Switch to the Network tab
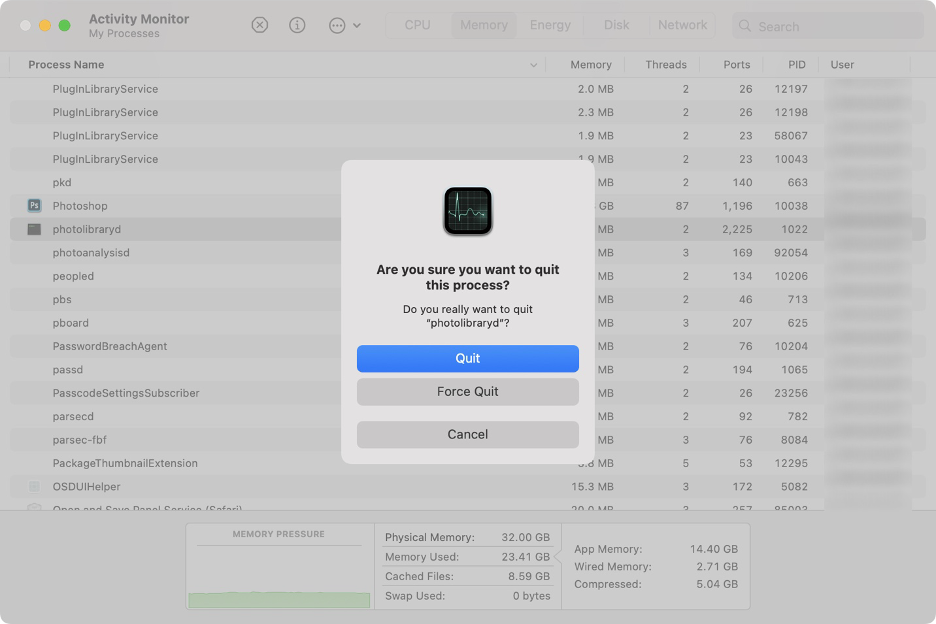Image resolution: width=936 pixels, height=624 pixels. coord(682,25)
